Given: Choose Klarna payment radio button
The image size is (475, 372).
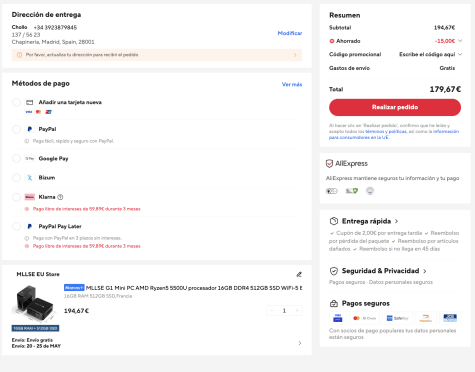Looking at the screenshot, I should (x=16, y=197).
